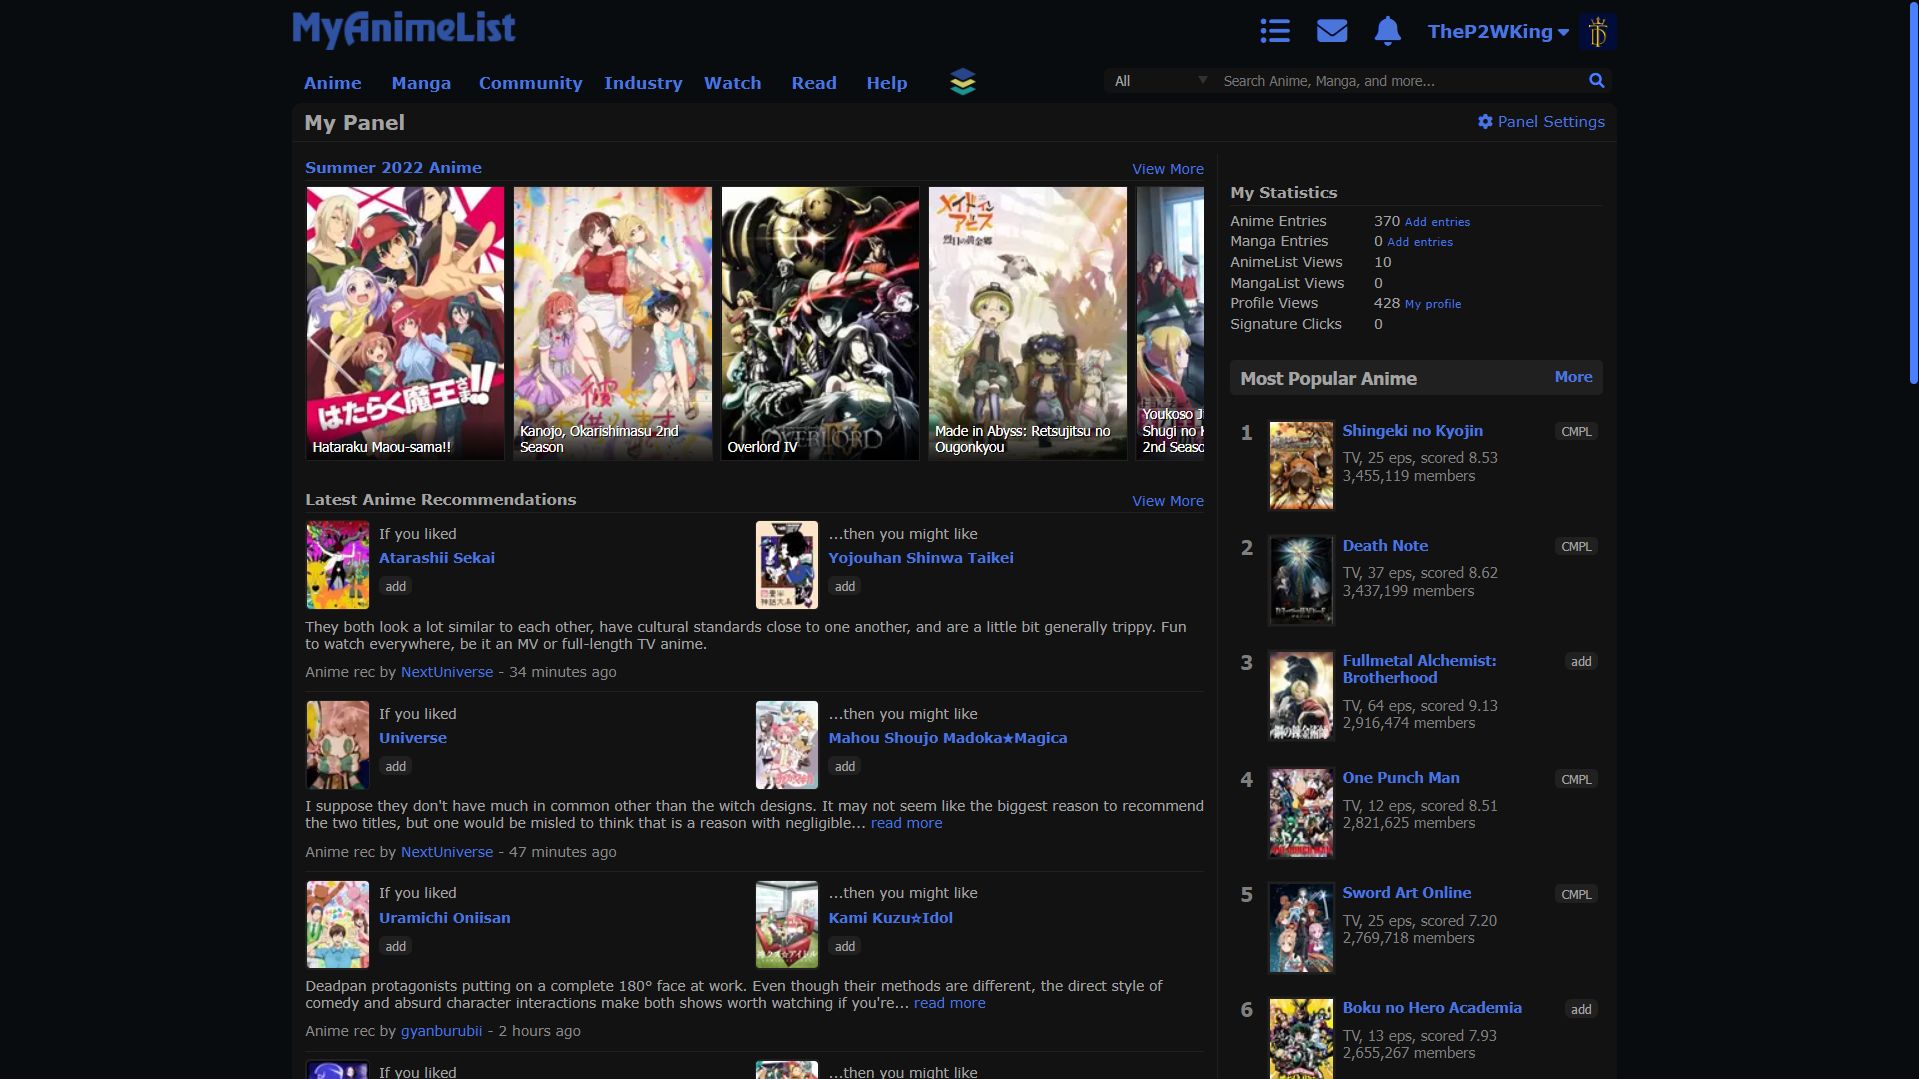Open One Punch Man title link
Screen dimensions: 1919x1079
tap(1400, 778)
